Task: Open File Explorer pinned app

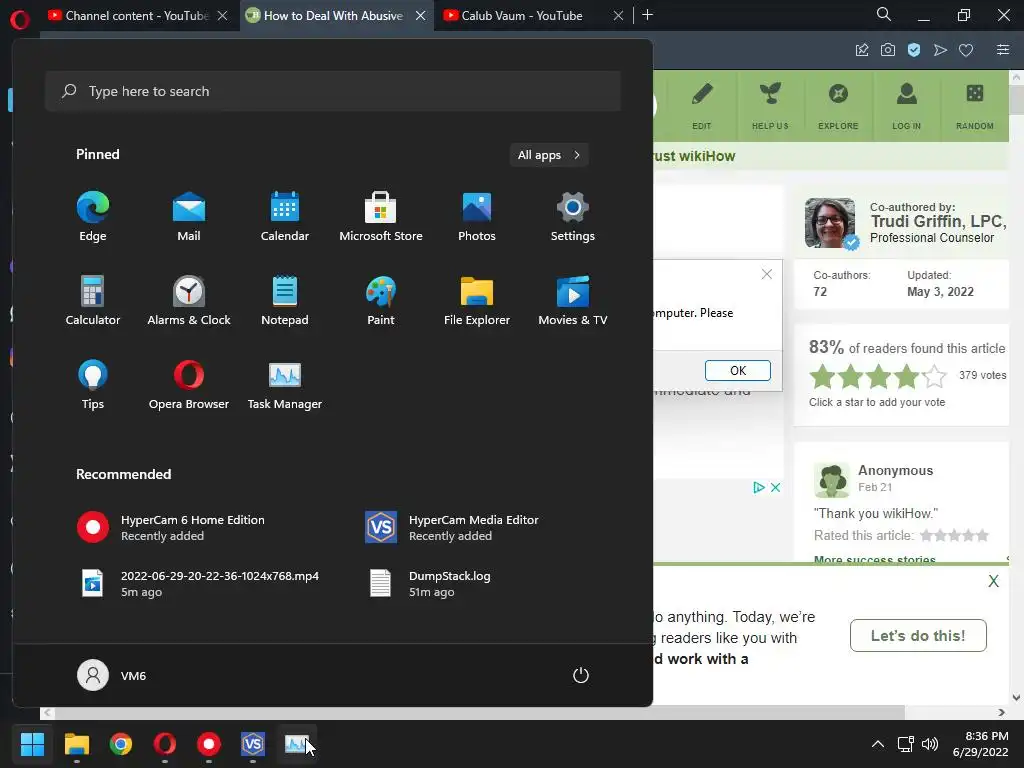Action: [477, 300]
